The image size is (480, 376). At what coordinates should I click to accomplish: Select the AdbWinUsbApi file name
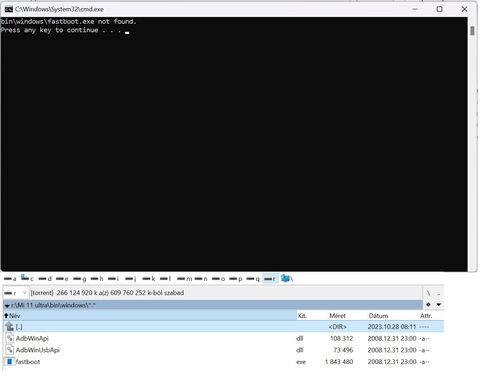[38, 350]
